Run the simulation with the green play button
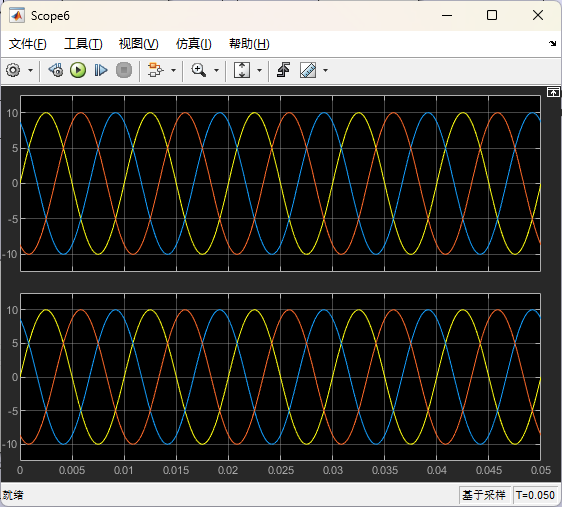The width and height of the screenshot is (562, 507). click(x=78, y=70)
